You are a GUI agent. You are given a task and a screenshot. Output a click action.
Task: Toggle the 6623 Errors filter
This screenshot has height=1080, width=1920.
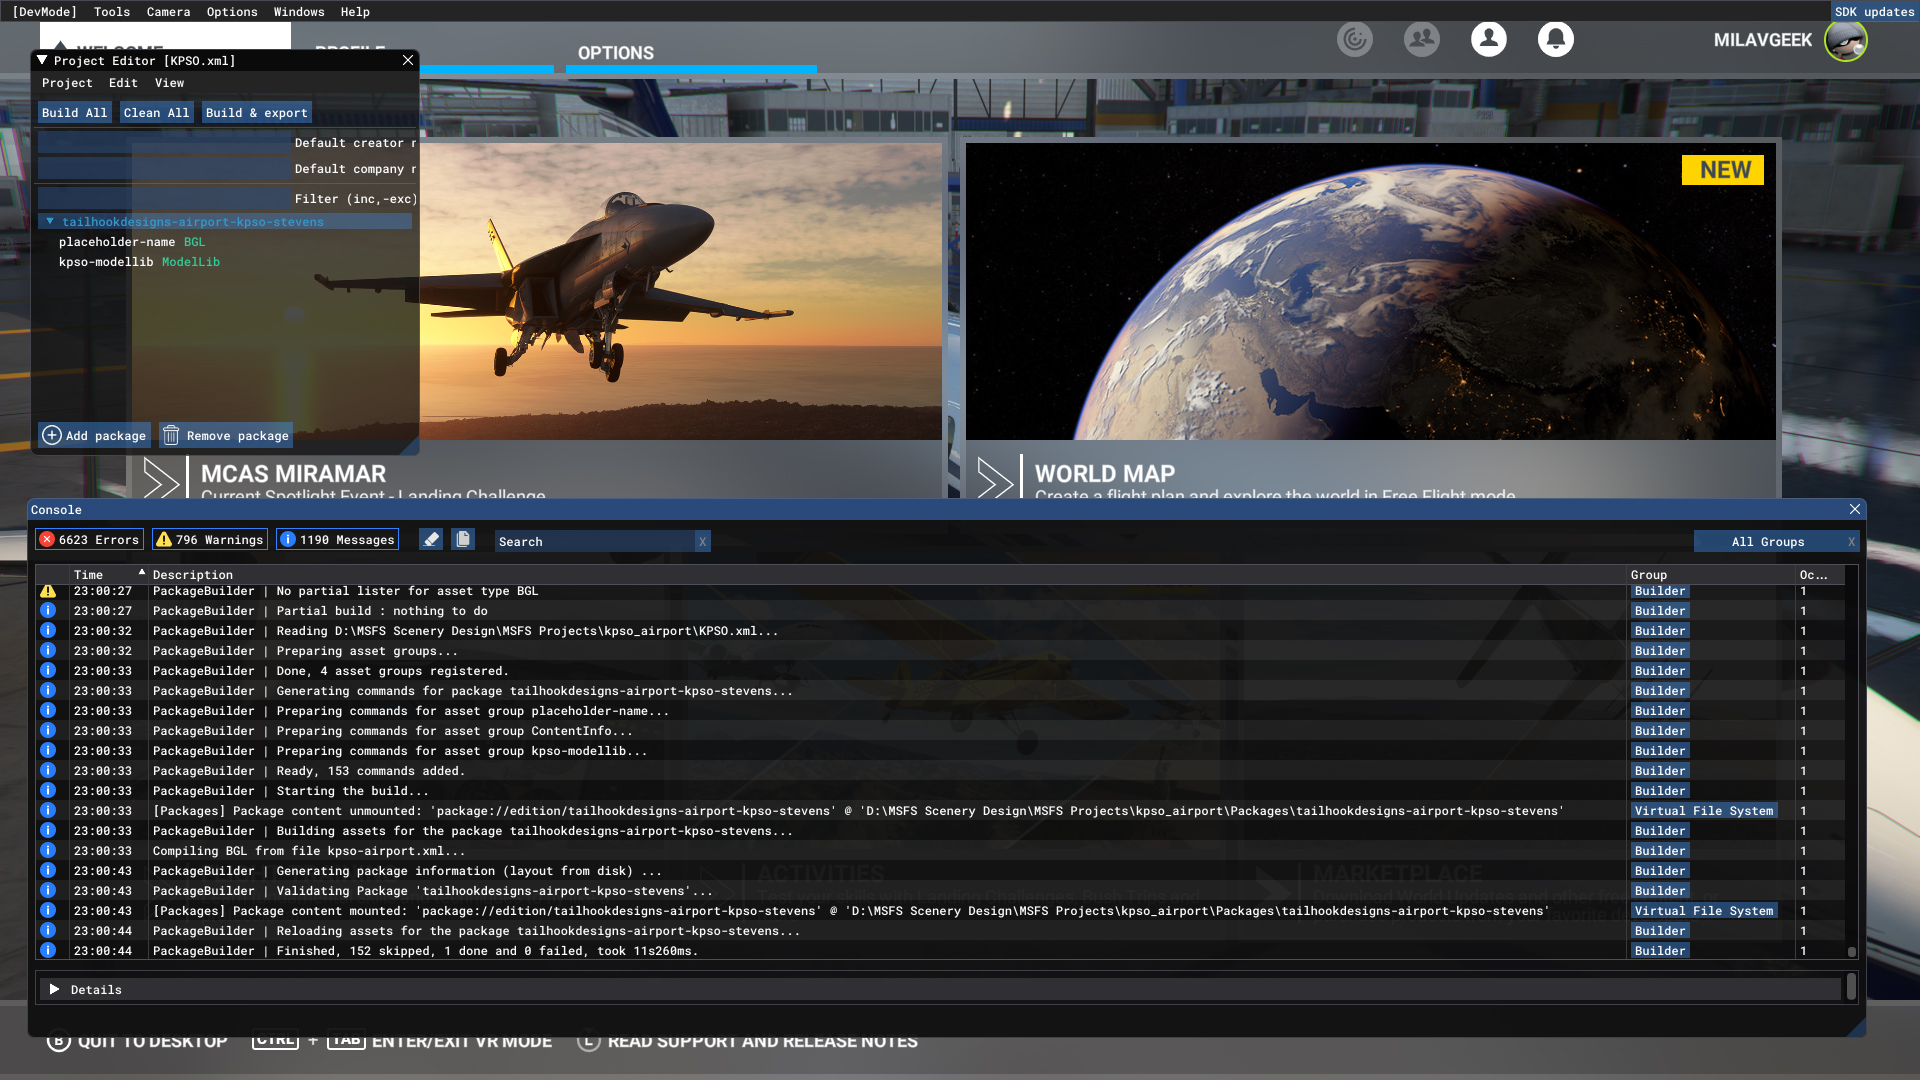[x=89, y=540]
